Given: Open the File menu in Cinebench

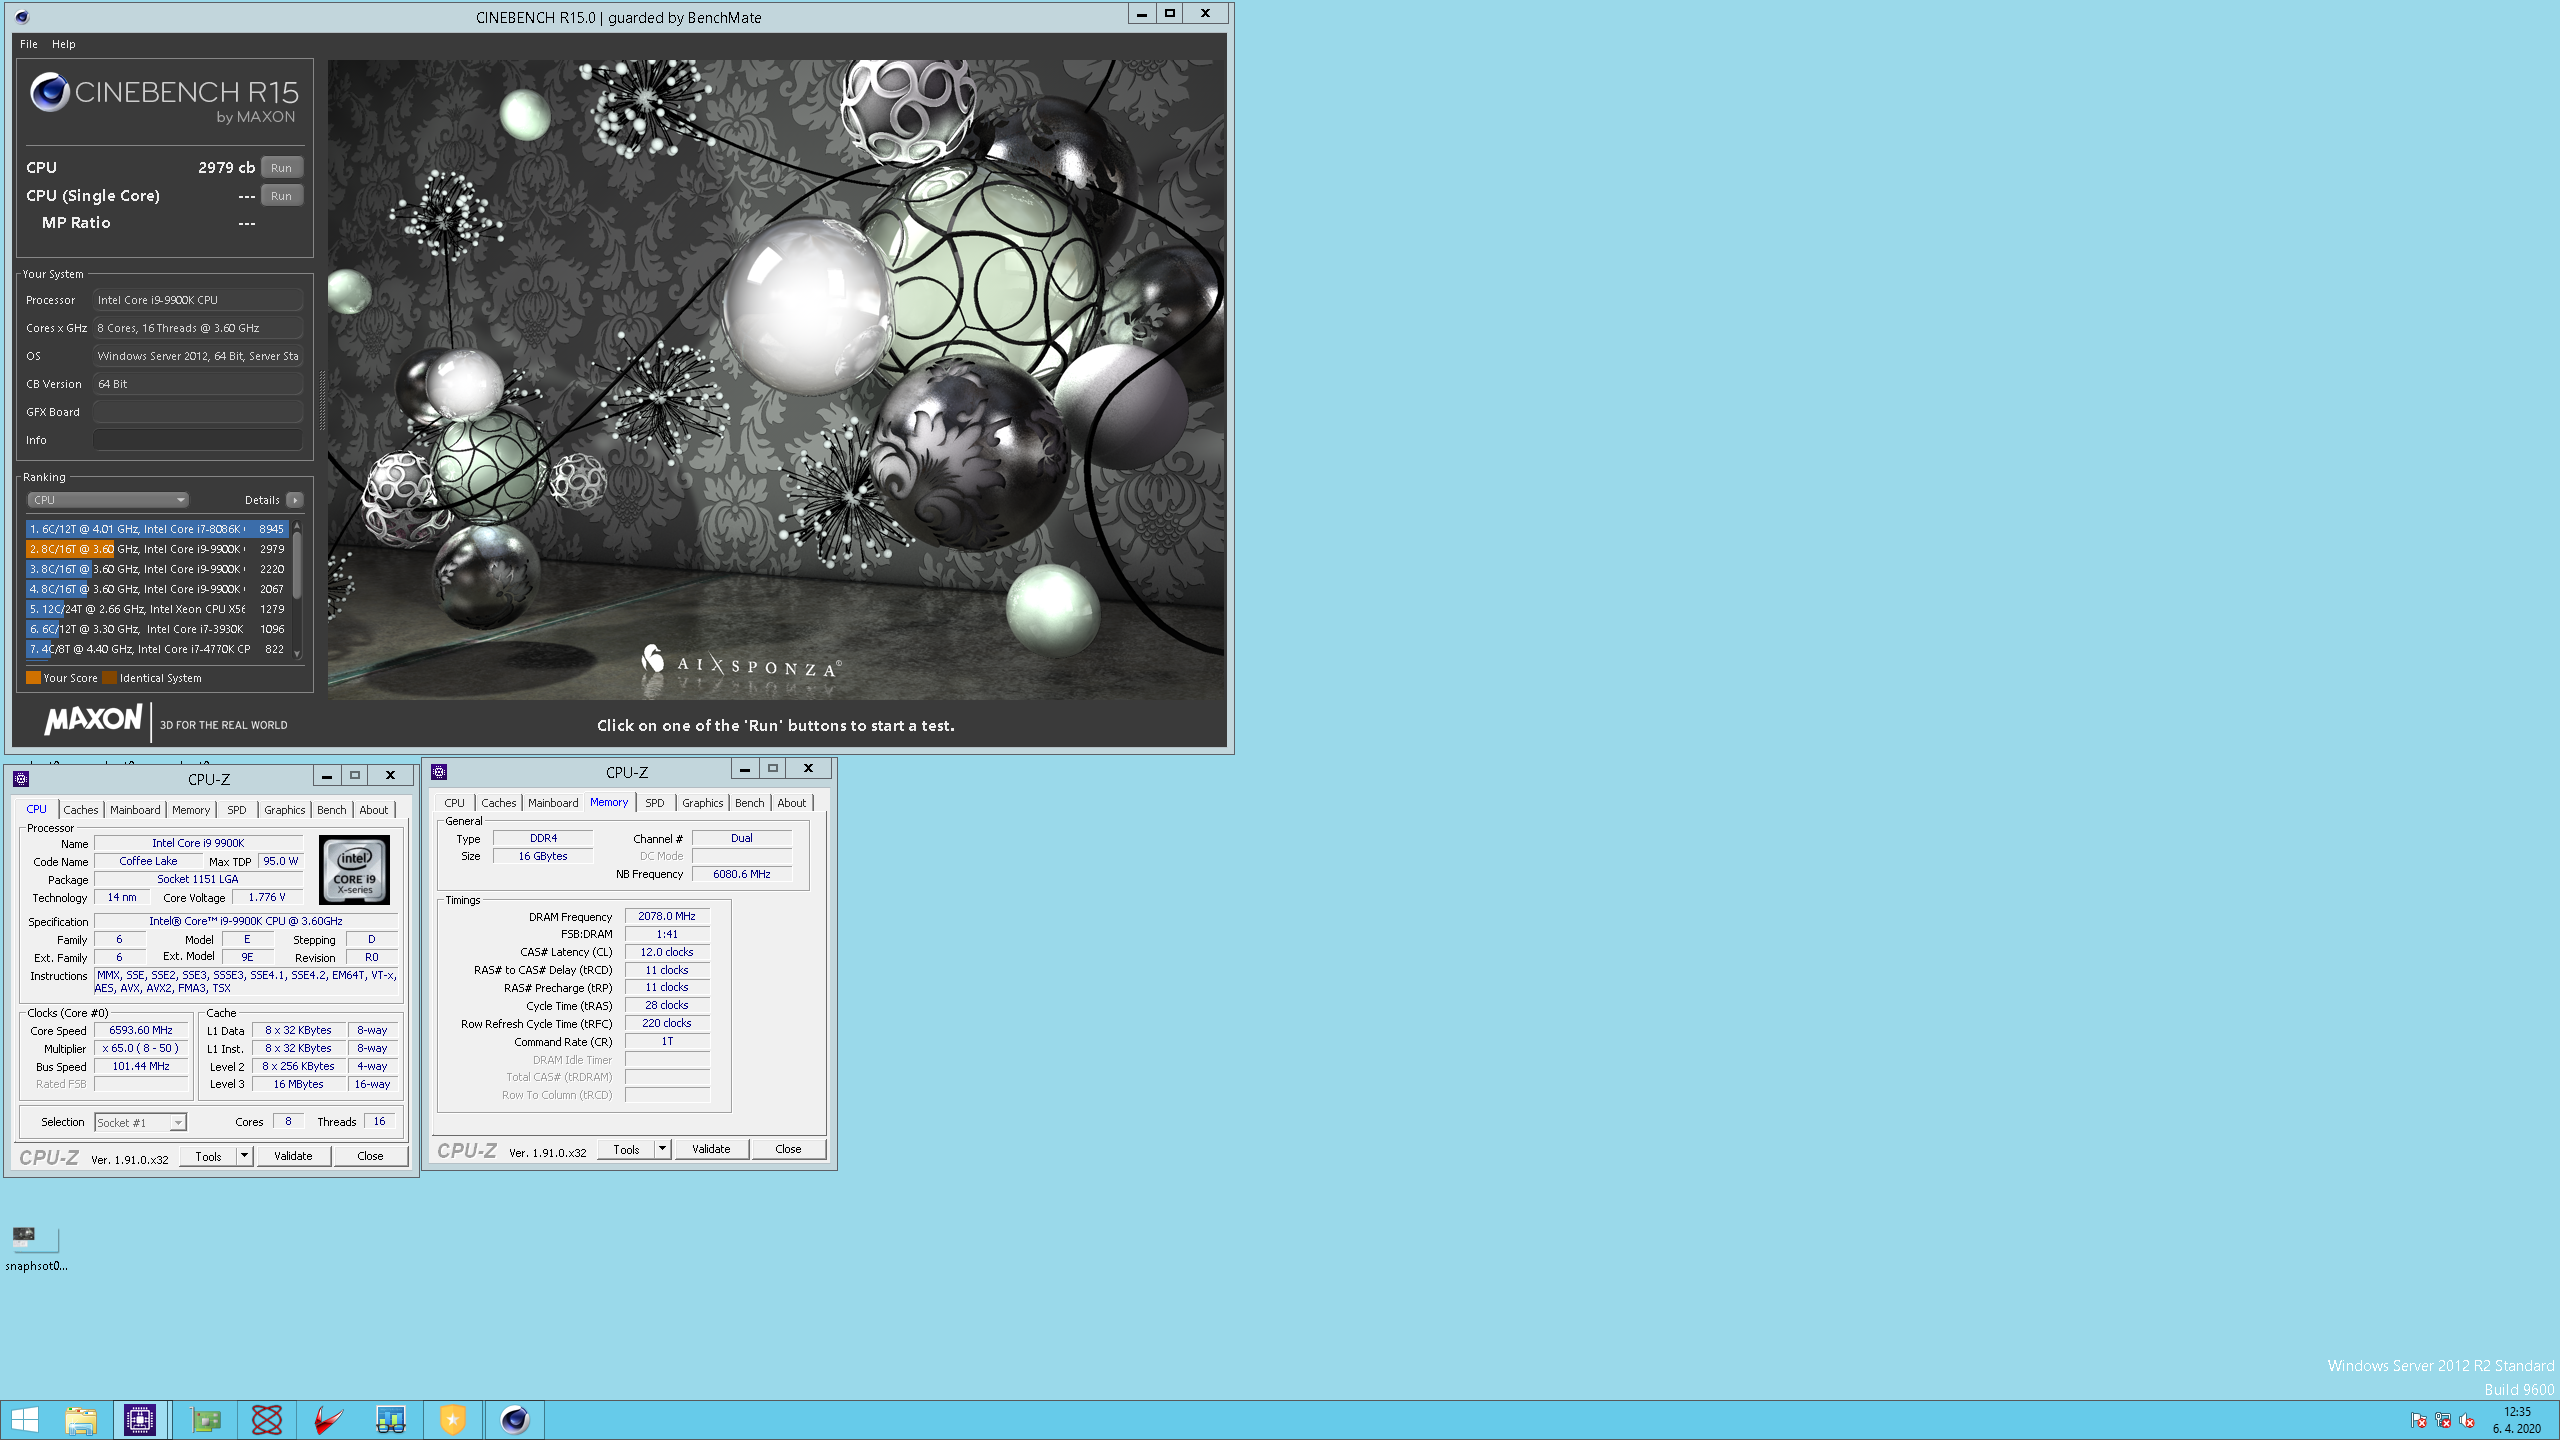Looking at the screenshot, I should (29, 44).
